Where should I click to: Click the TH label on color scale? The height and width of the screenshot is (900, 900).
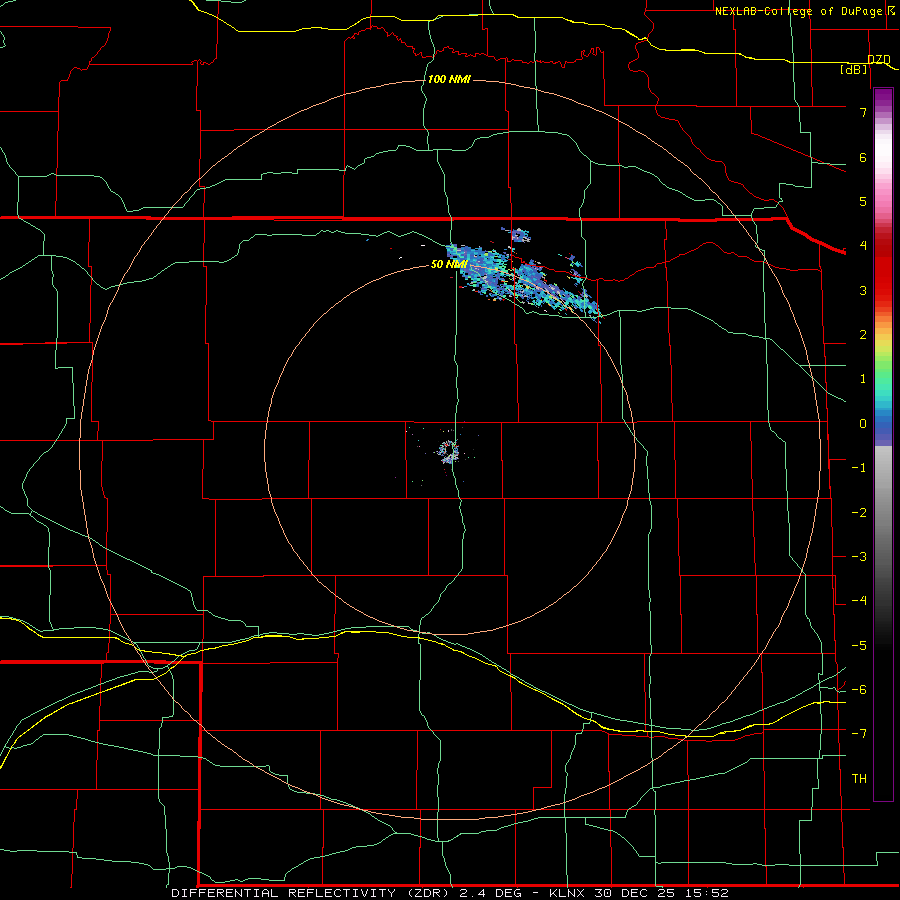click(x=859, y=778)
